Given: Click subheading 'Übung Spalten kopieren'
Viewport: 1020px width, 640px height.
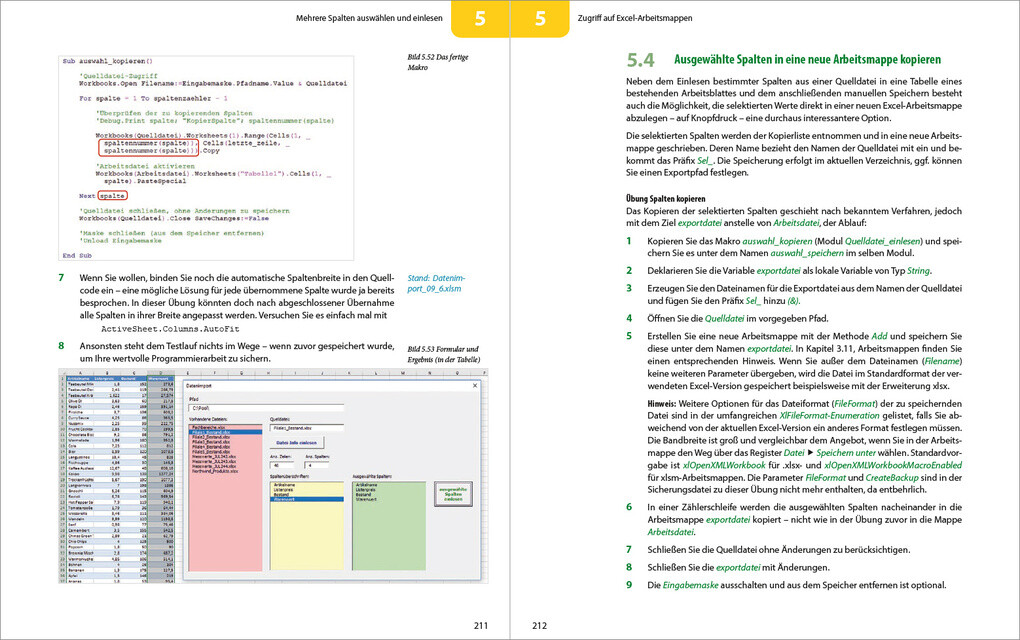Looking at the screenshot, I should [665, 199].
